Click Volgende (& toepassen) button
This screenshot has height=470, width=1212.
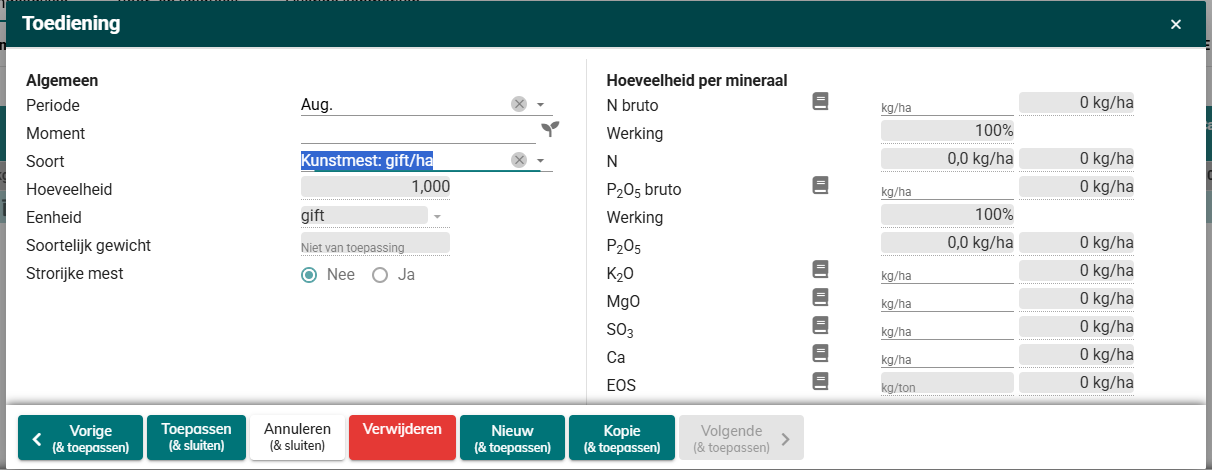741,438
